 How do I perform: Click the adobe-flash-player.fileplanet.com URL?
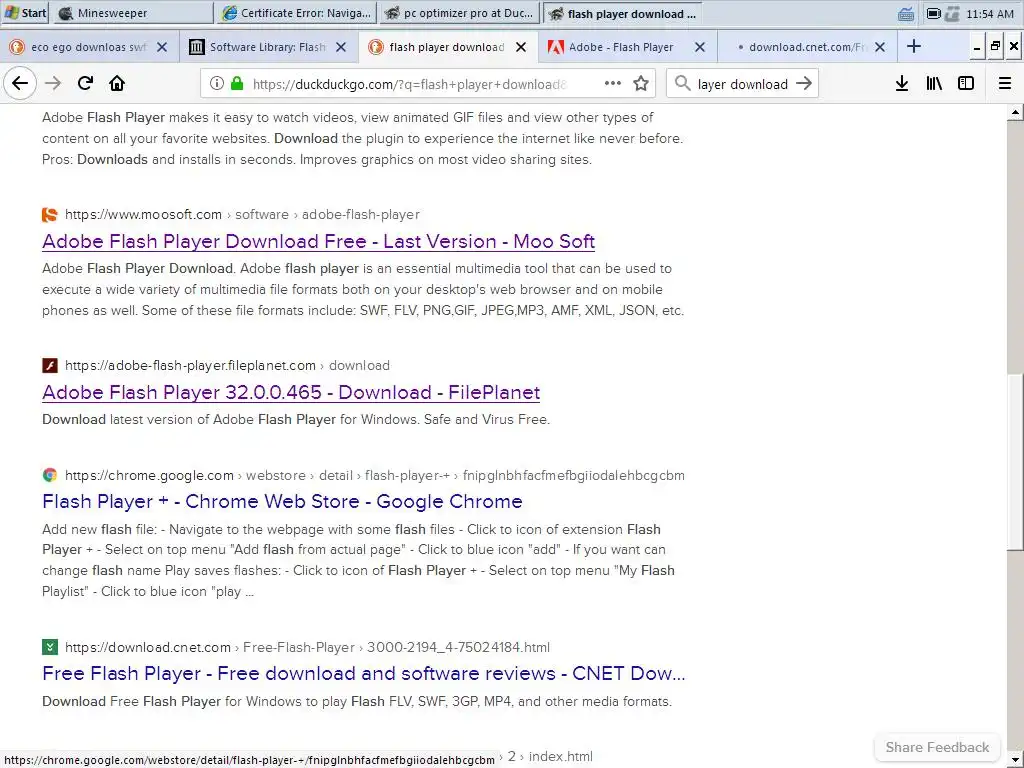click(227, 365)
